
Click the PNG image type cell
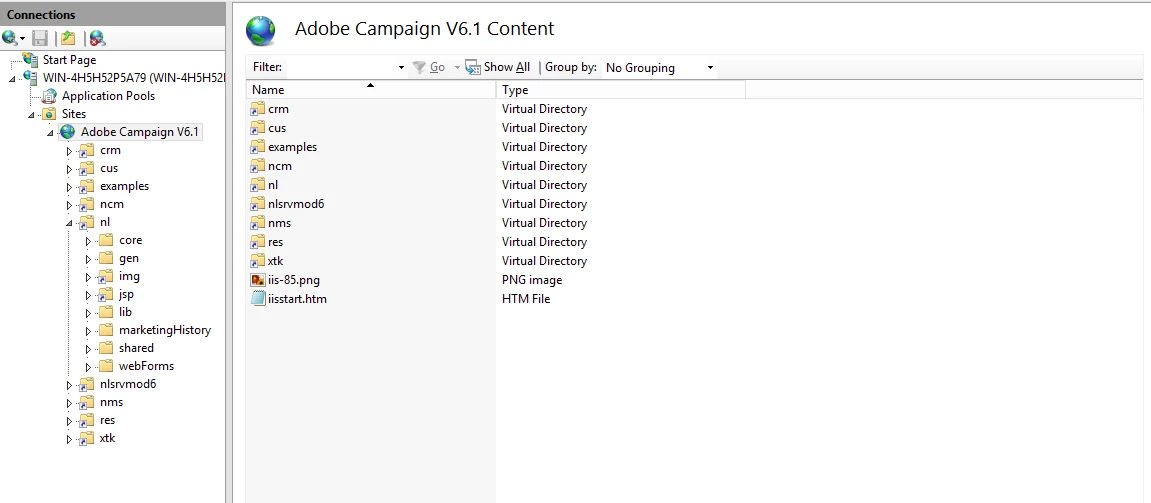pos(532,280)
